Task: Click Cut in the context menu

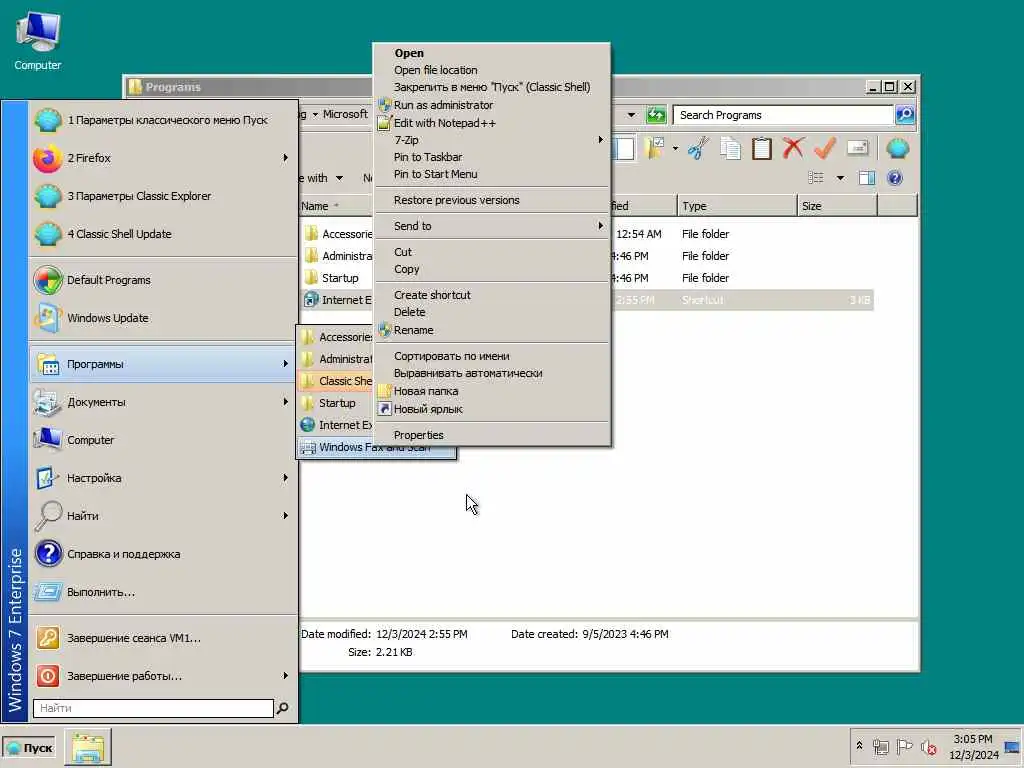Action: click(x=491, y=252)
